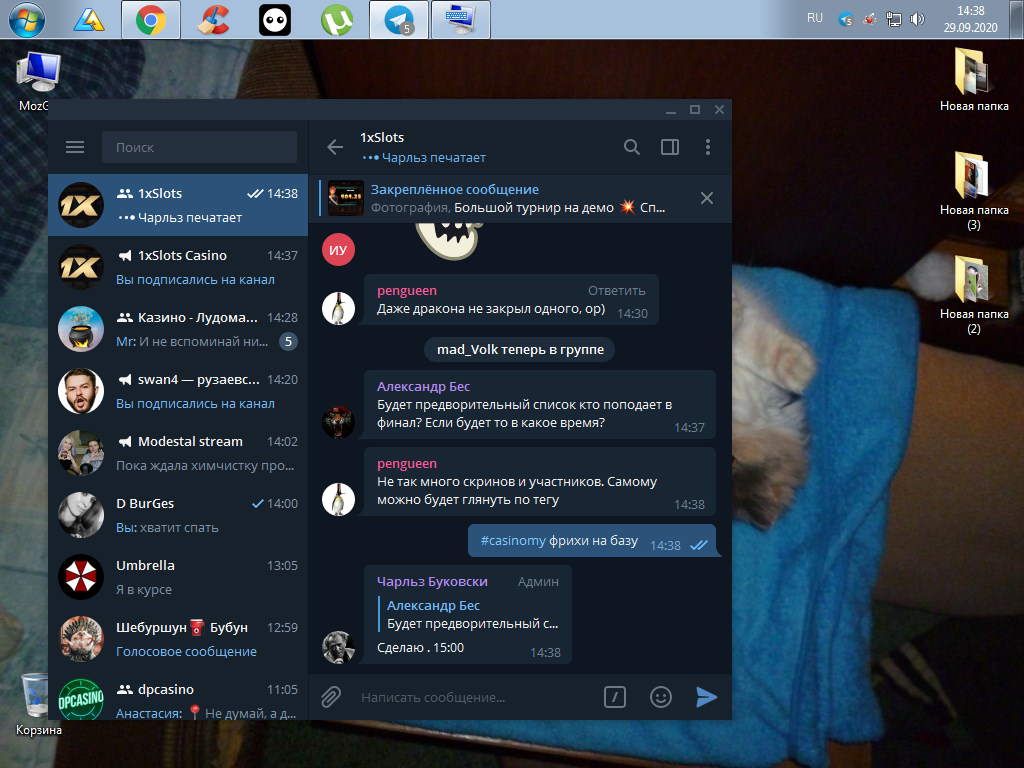Click the RU language indicator
Image resolution: width=1024 pixels, height=768 pixels.
pyautogui.click(x=815, y=18)
